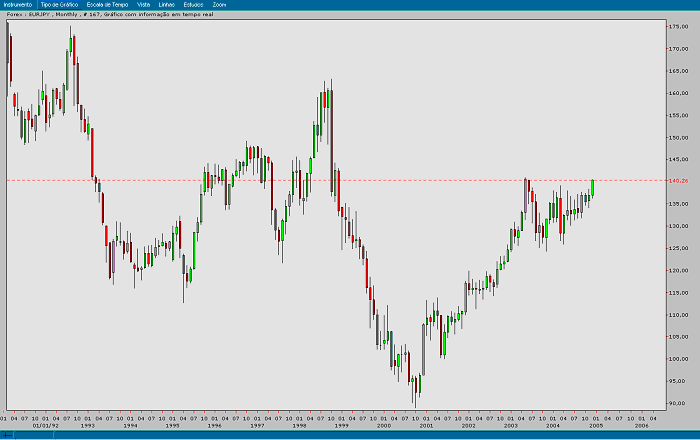The height and width of the screenshot is (440, 700).
Task: Click the 160.00 price axis label
Action: (x=679, y=93)
